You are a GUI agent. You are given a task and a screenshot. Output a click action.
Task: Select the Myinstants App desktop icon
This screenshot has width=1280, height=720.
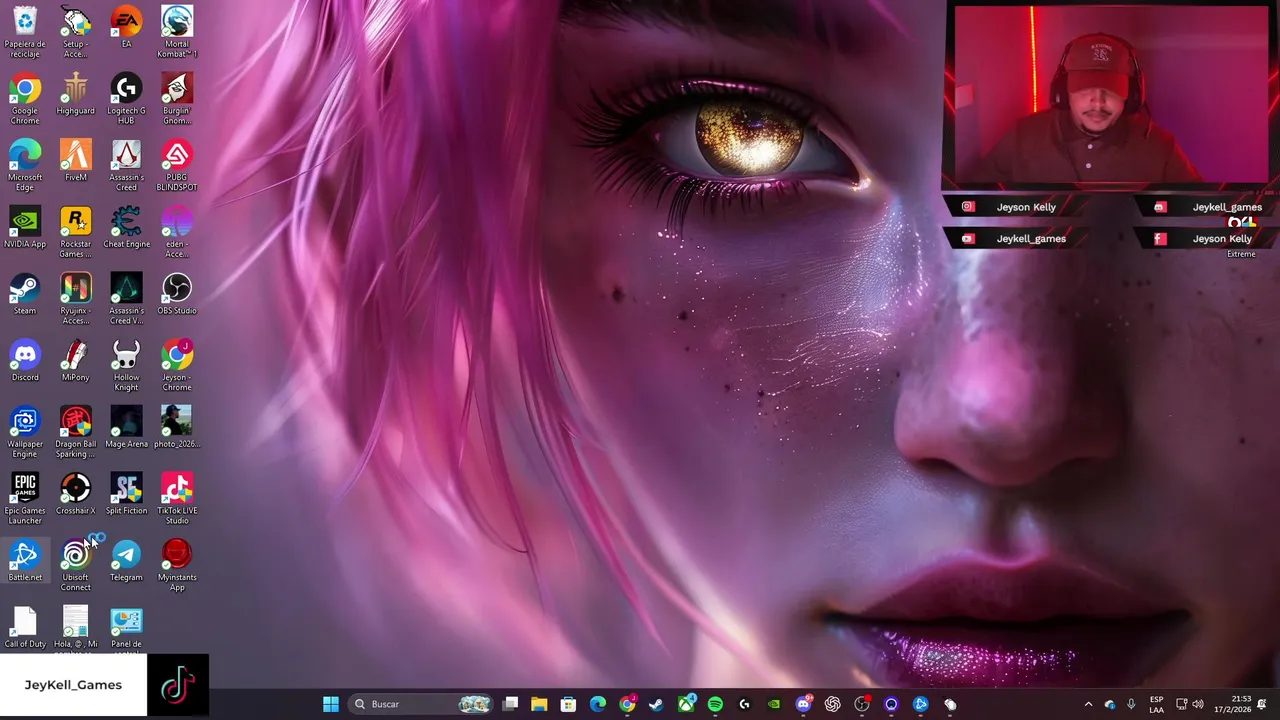point(177,565)
